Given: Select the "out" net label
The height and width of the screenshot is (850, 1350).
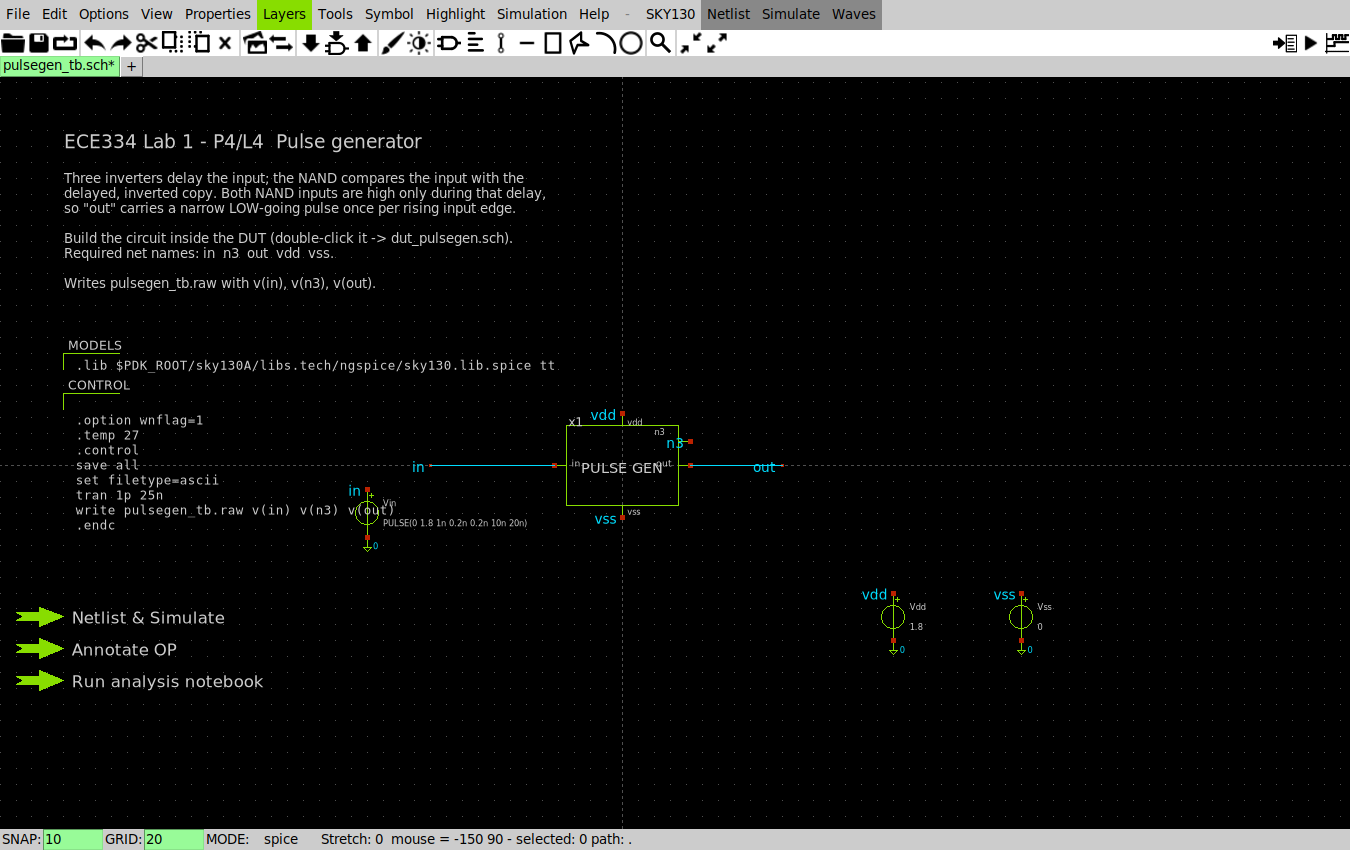Looking at the screenshot, I should tap(764, 467).
